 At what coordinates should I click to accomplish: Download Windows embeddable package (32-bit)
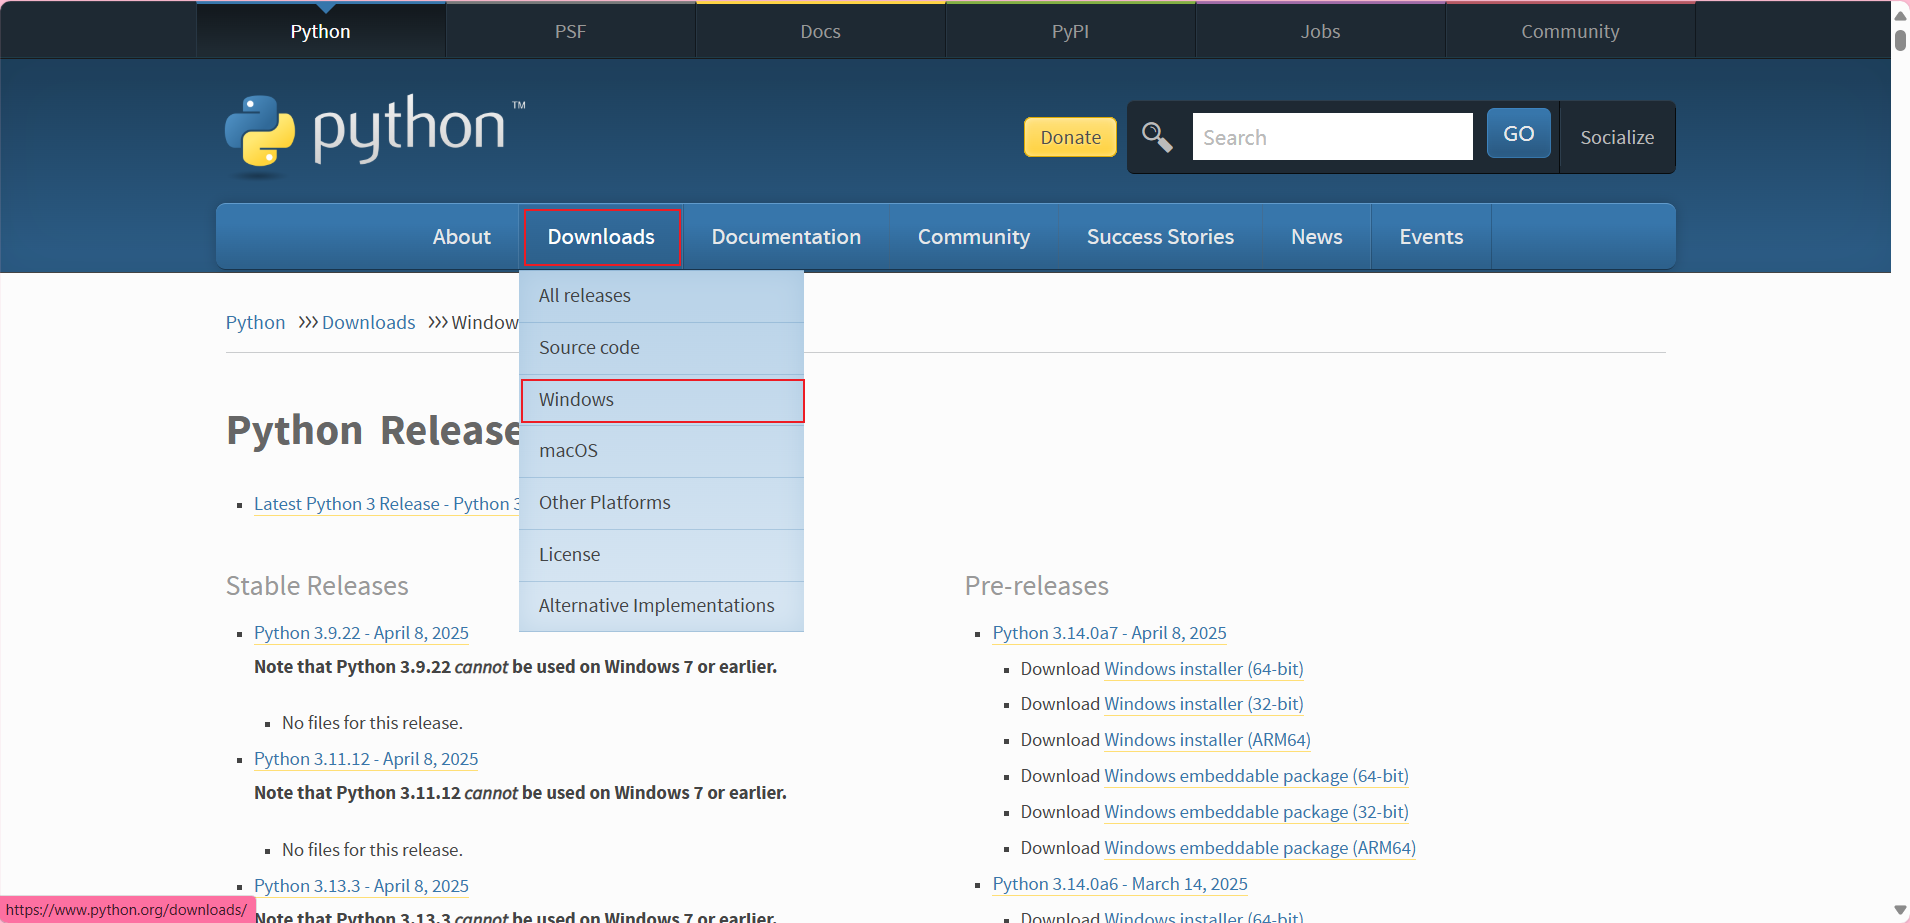click(x=1256, y=812)
